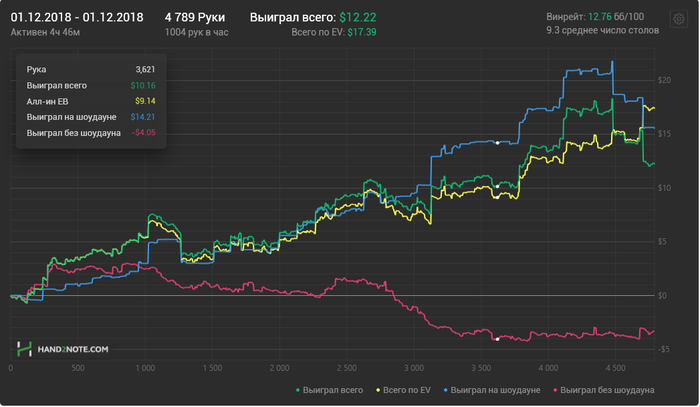The width and height of the screenshot is (700, 407).
Task: Open the graph settings gear icon
Action: [x=679, y=19]
